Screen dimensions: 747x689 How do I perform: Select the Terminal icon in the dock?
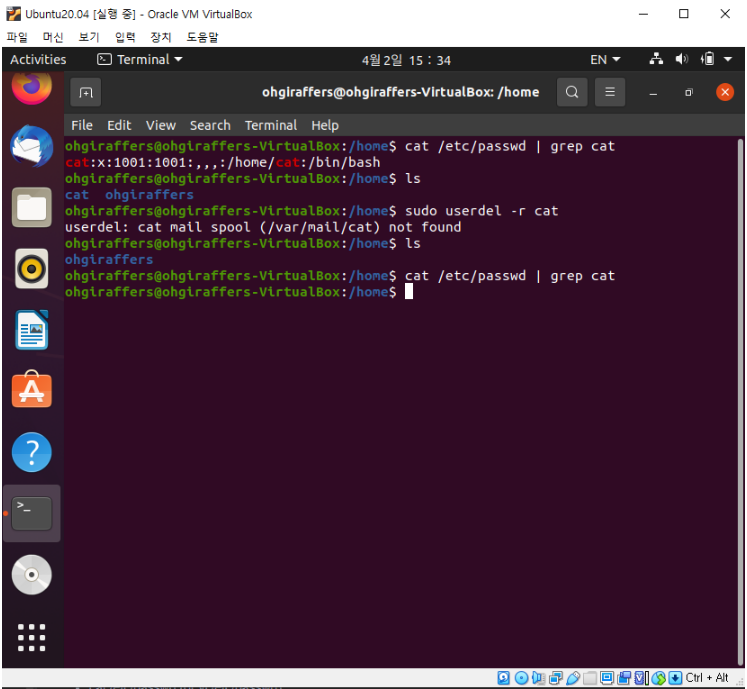[31, 513]
